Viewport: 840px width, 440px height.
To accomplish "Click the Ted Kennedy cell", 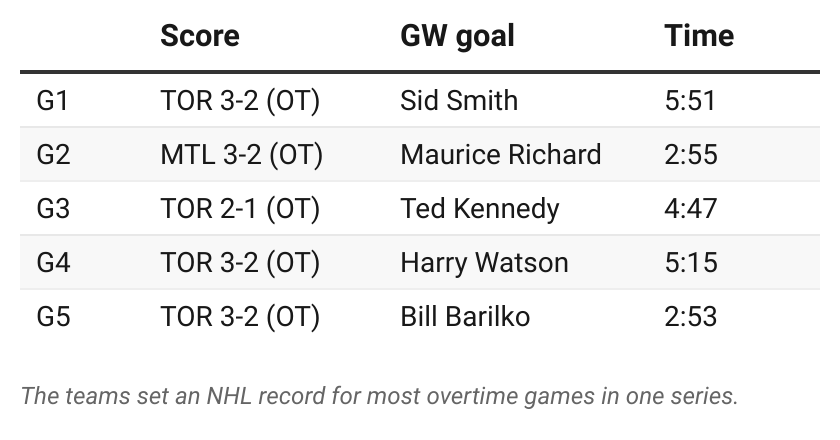I will click(x=480, y=209).
